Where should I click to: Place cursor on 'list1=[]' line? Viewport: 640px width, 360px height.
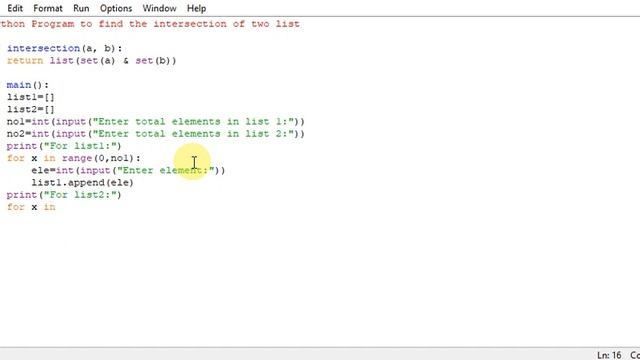tap(31, 98)
